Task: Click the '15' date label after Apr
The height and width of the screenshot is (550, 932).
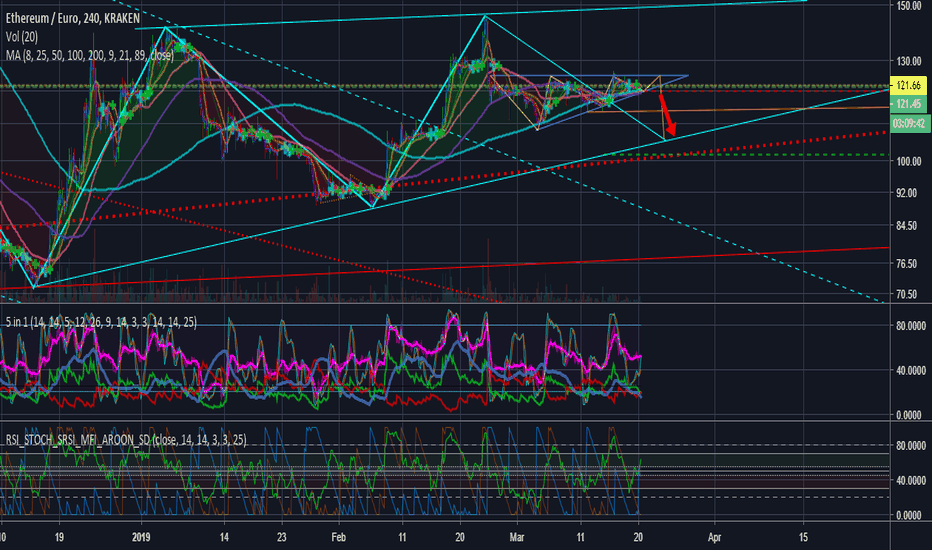Action: point(804,538)
